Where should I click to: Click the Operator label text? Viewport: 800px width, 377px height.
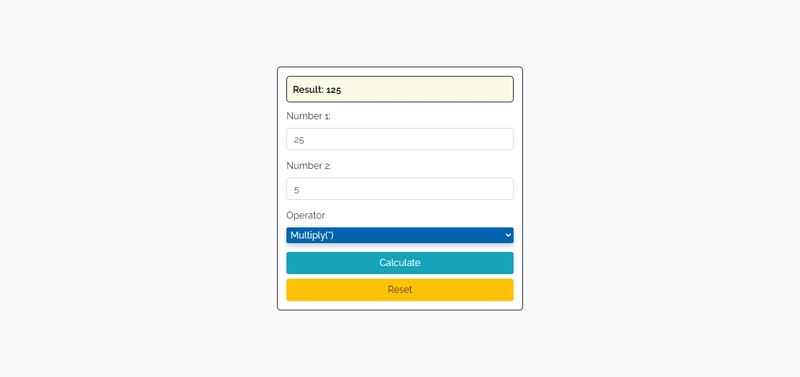point(305,215)
